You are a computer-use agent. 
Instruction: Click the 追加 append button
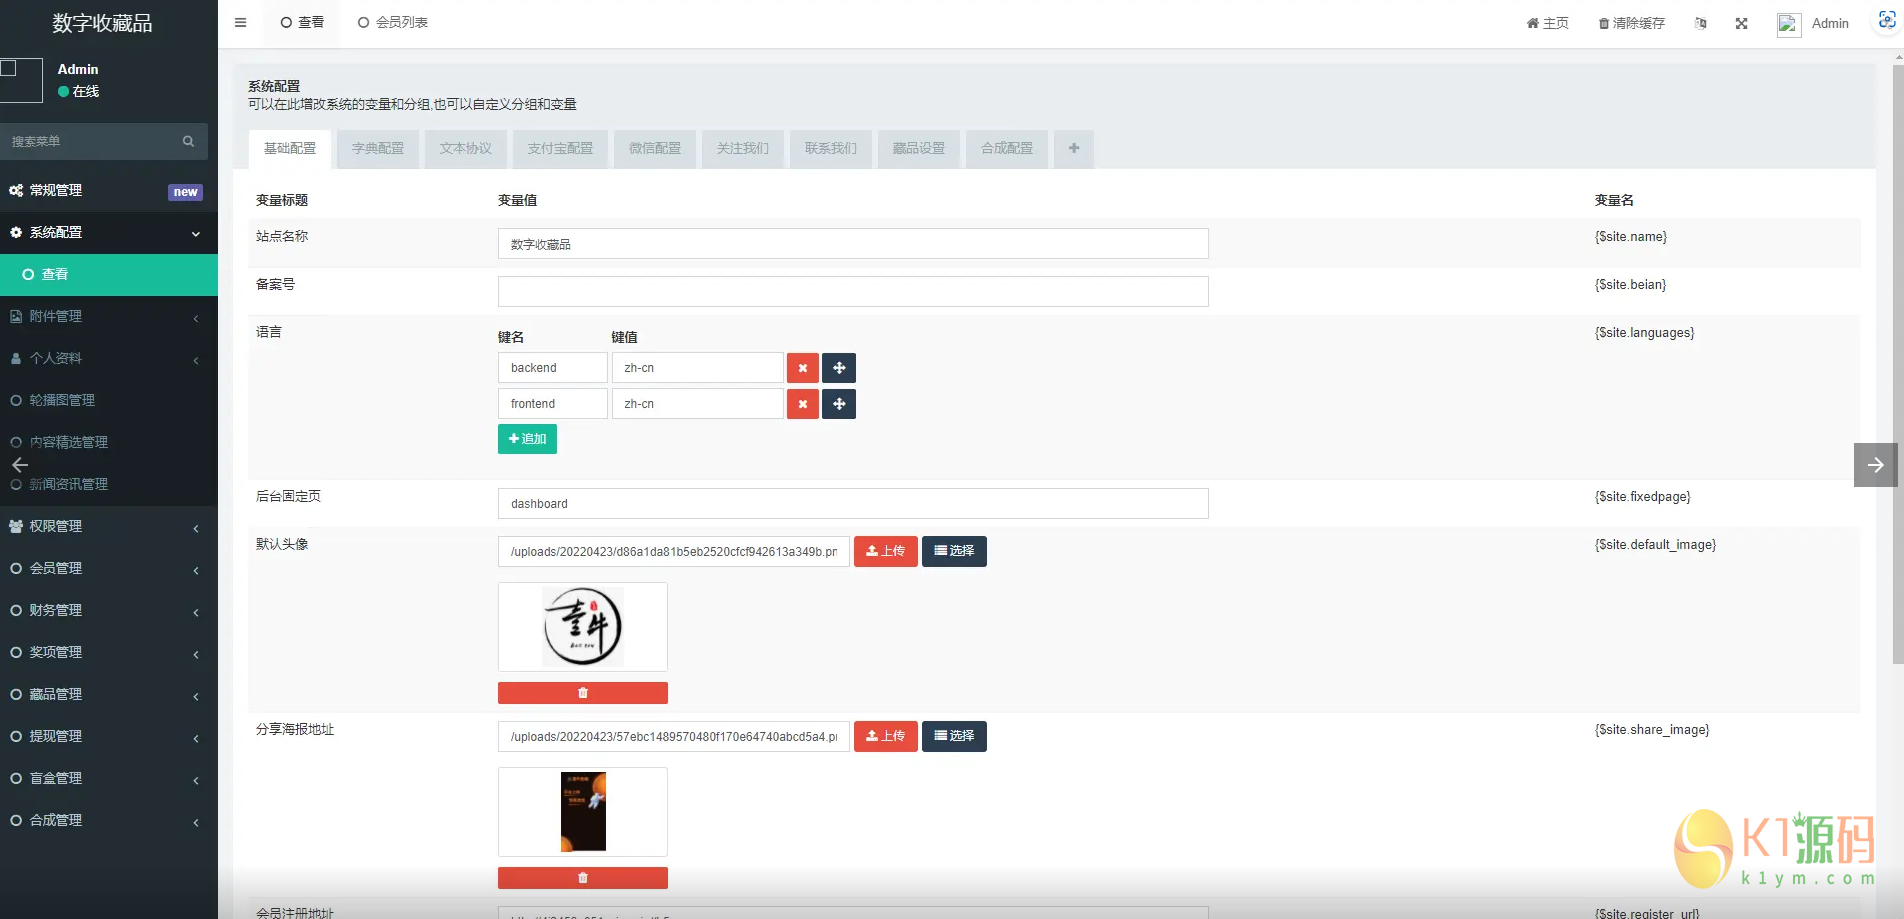point(527,439)
